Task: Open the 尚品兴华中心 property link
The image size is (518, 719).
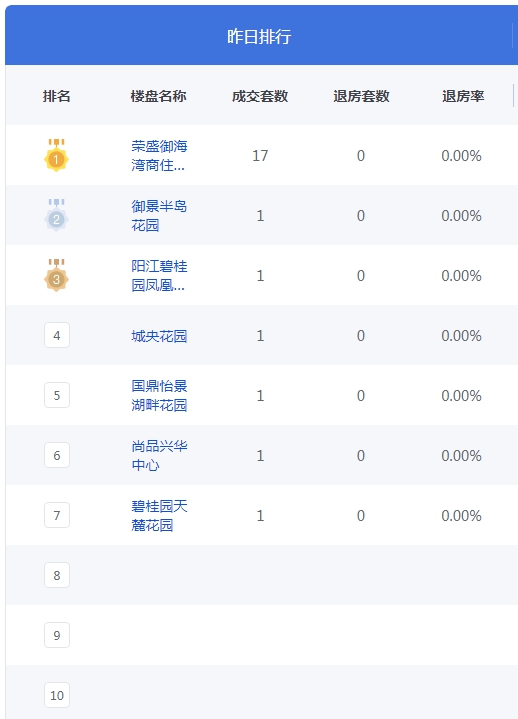Action: click(159, 455)
